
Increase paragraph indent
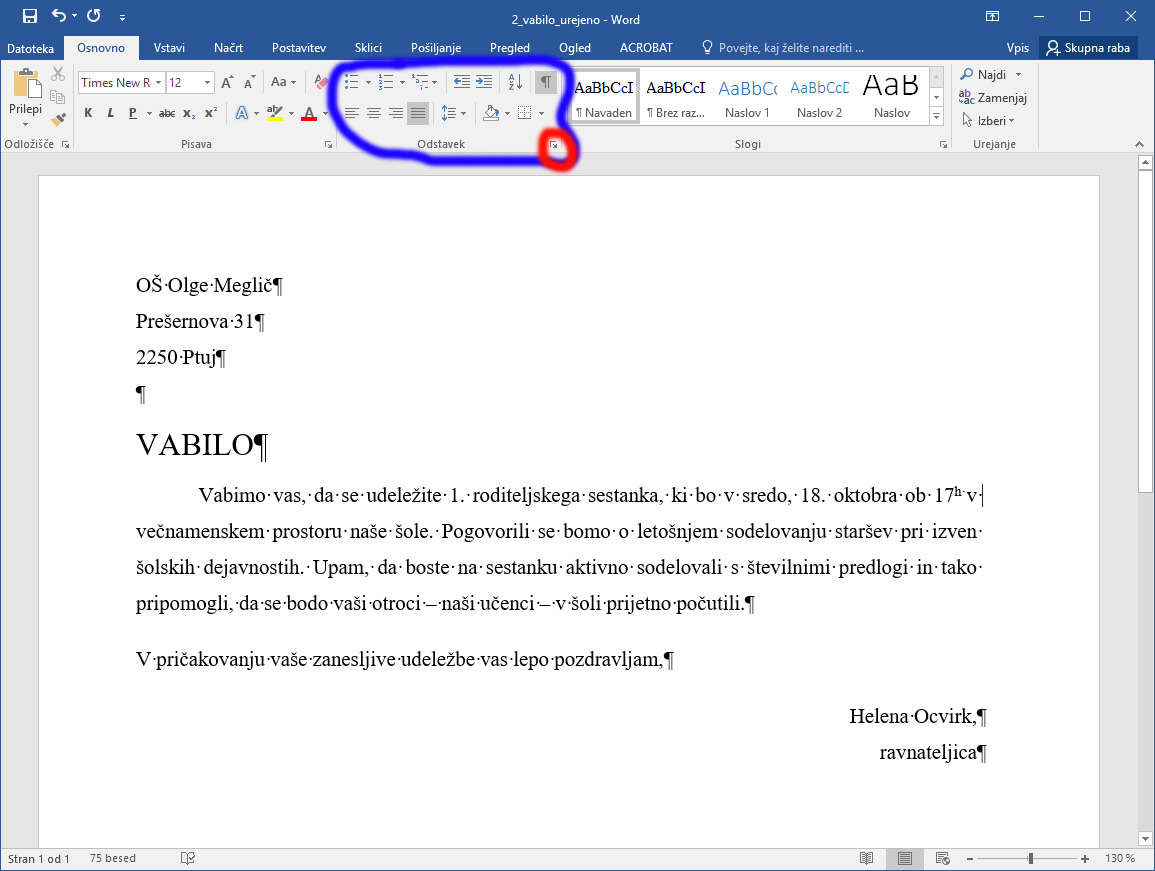point(484,82)
